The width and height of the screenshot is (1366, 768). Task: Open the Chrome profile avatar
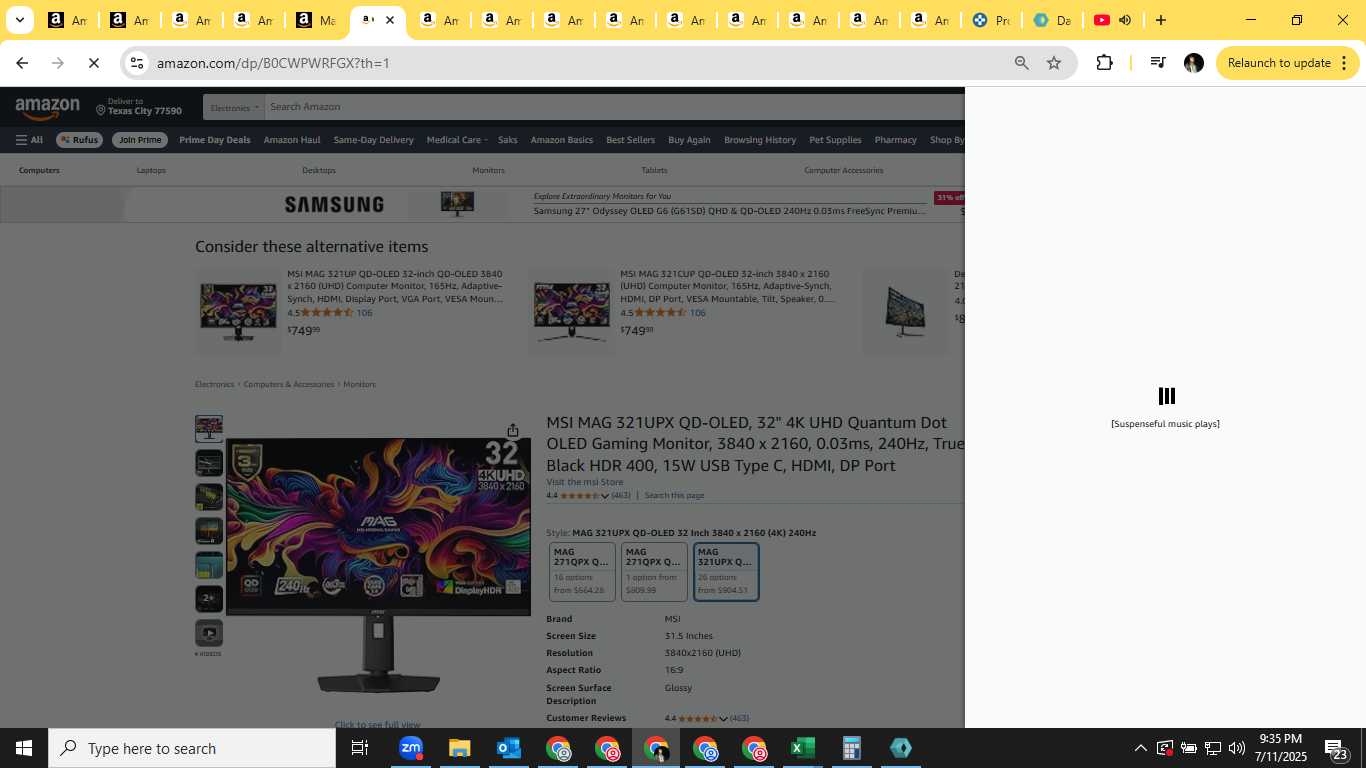tap(1193, 63)
